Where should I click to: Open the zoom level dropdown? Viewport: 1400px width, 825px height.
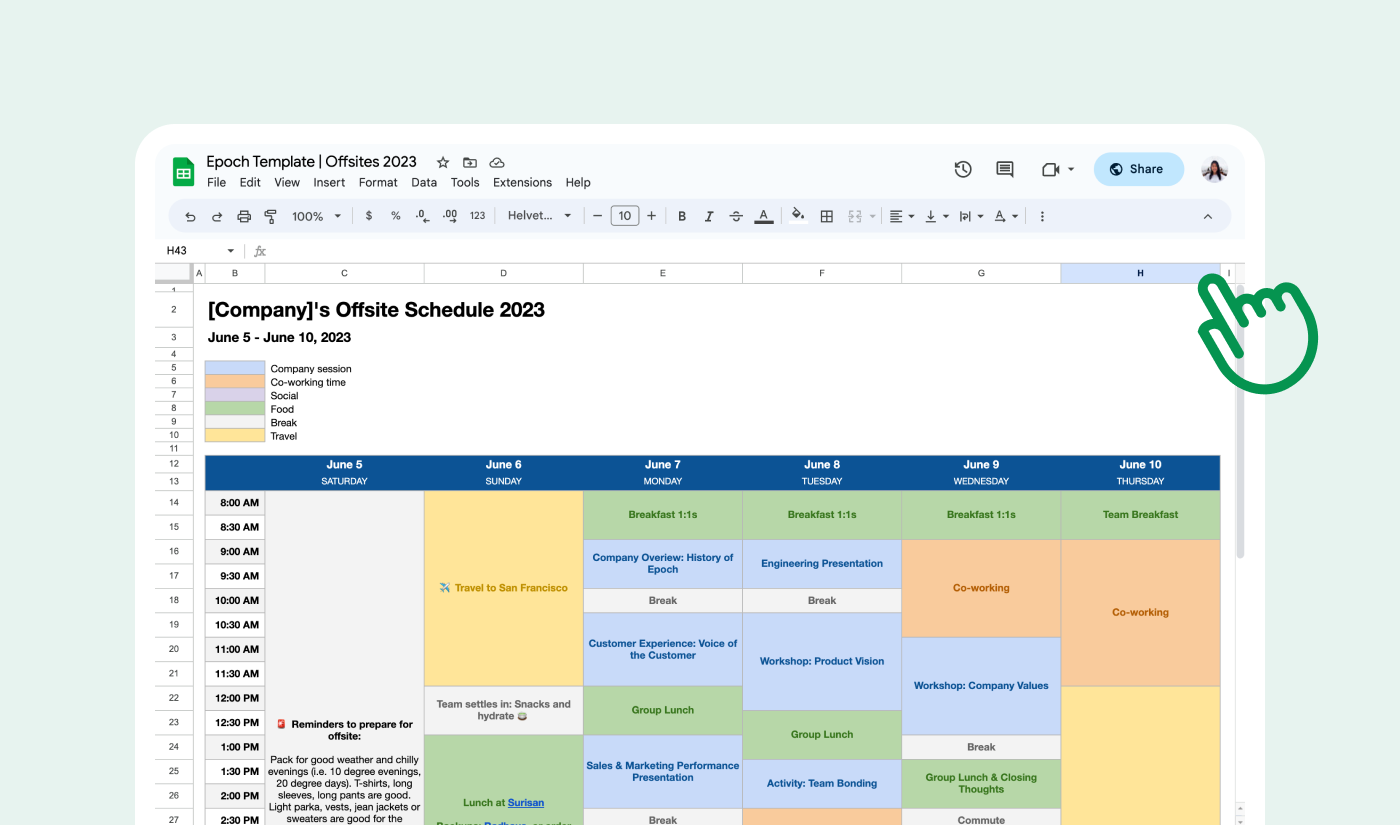(x=317, y=216)
